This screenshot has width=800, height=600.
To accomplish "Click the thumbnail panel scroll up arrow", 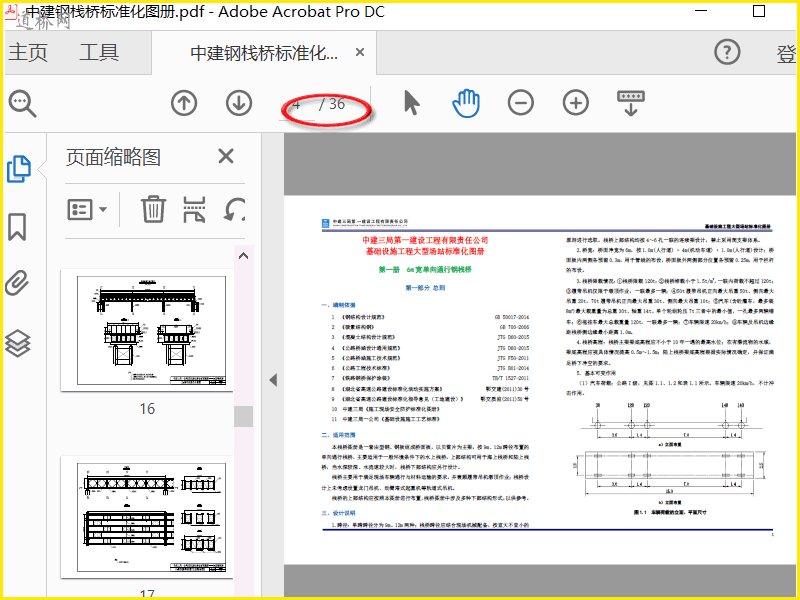I will coord(244,256).
